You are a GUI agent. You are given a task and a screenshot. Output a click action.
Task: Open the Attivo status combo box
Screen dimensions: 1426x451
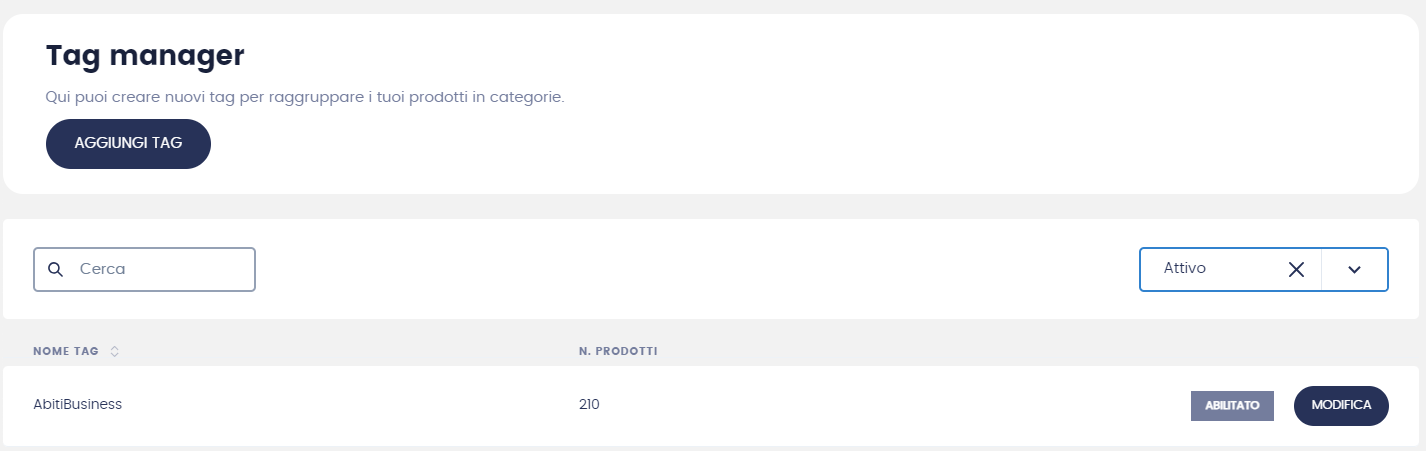1210,269
